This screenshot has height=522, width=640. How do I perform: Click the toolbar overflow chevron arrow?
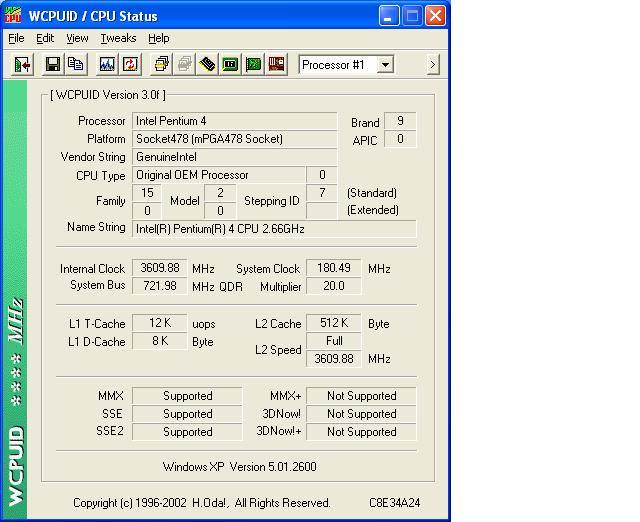(433, 64)
